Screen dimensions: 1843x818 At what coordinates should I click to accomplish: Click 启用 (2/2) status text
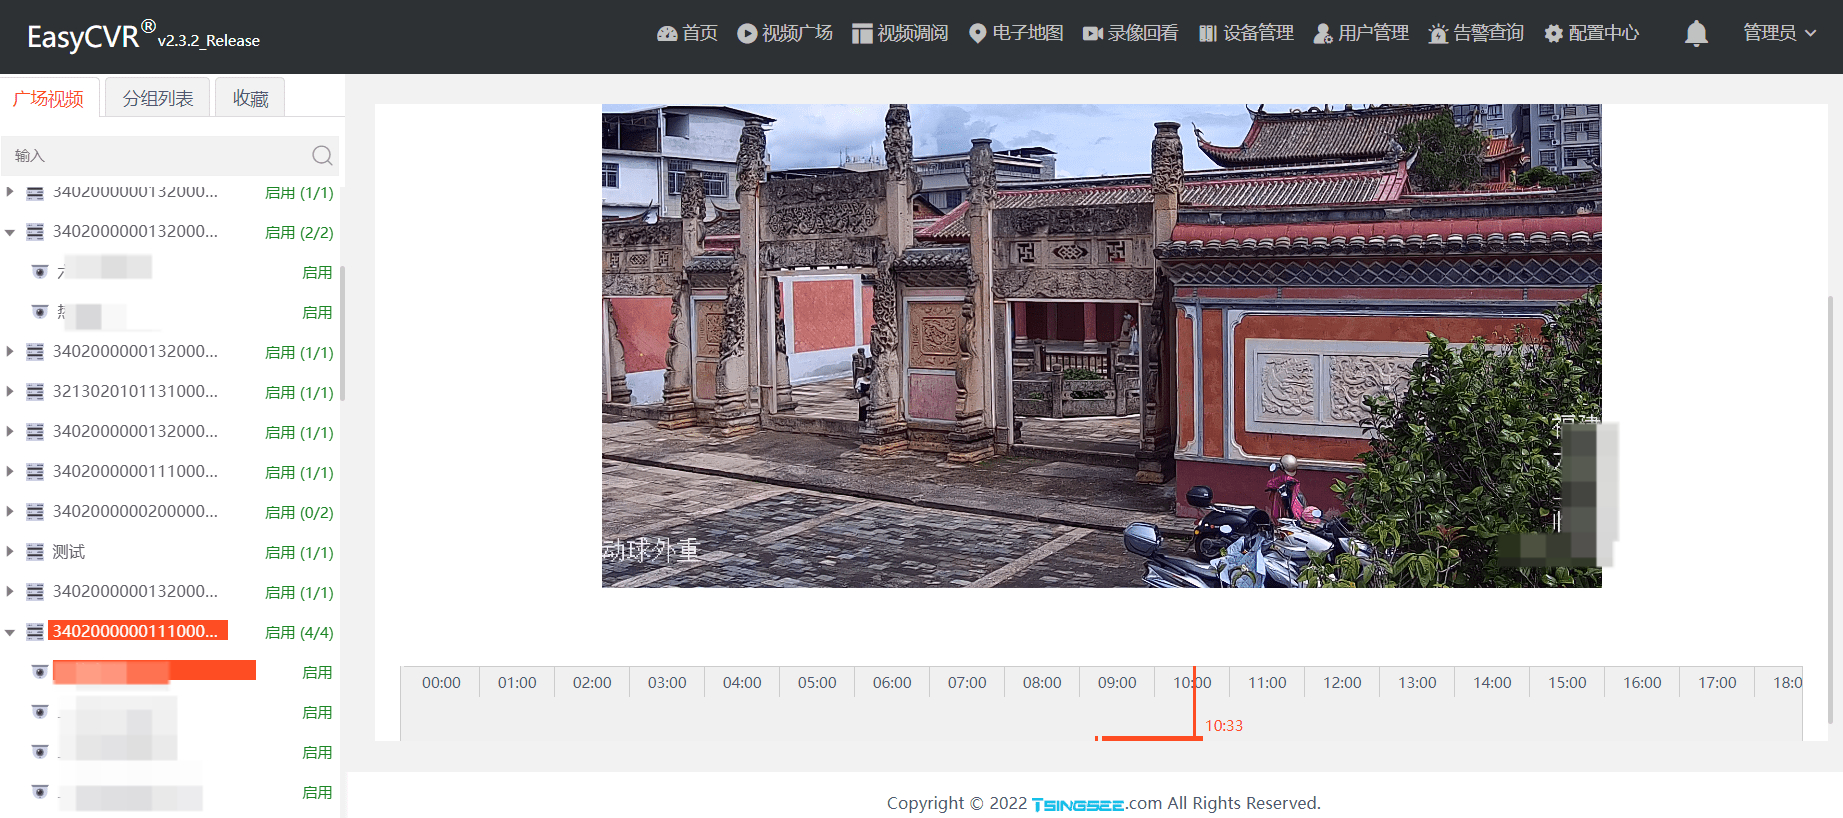[x=299, y=232]
